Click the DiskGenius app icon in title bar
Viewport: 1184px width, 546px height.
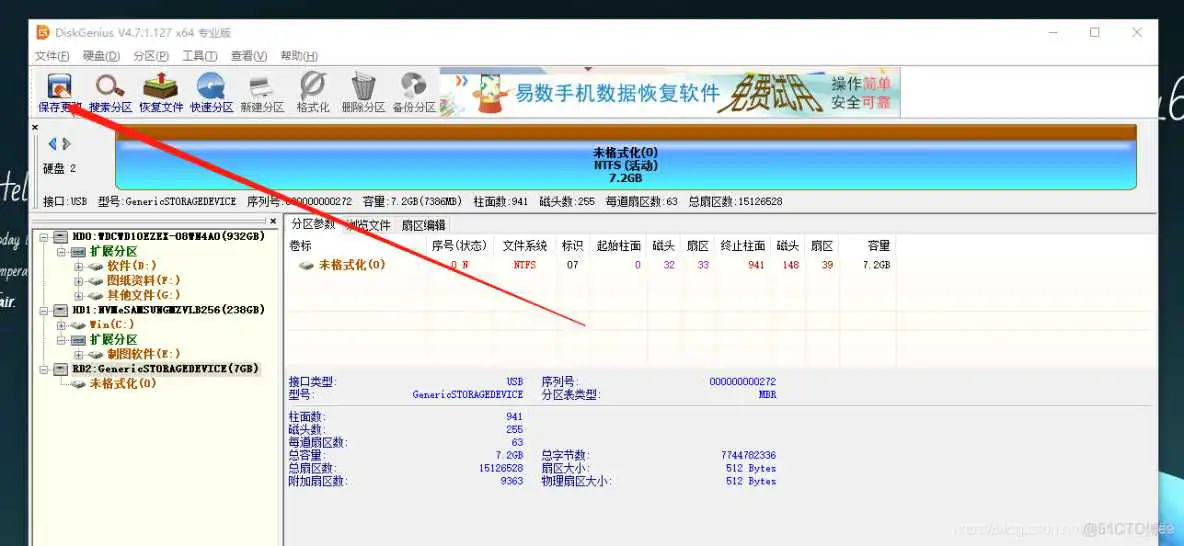[43, 32]
